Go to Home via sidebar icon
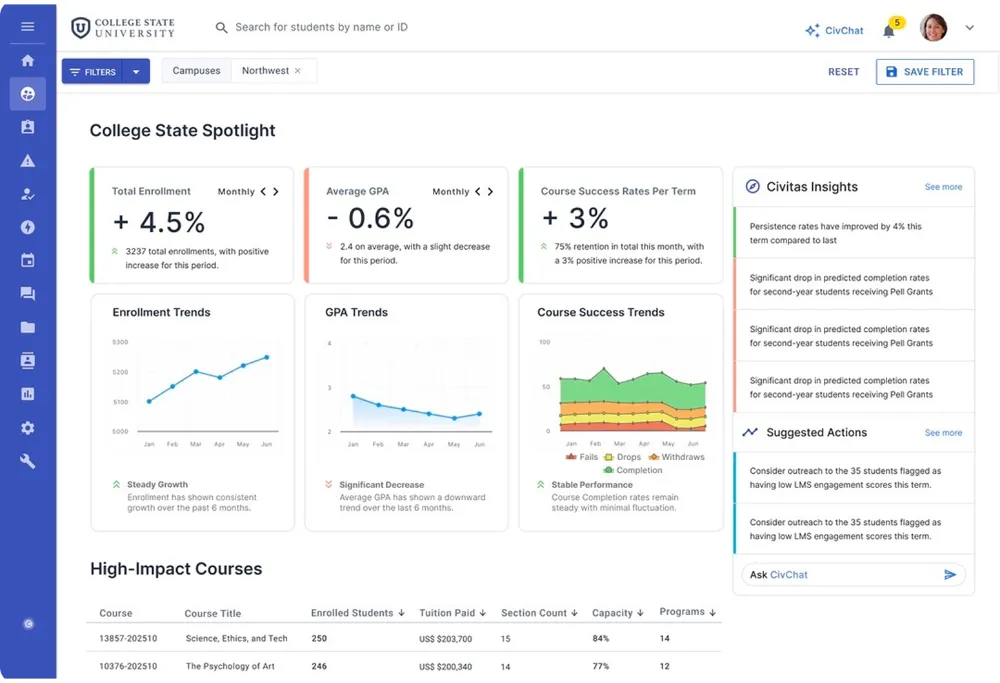Viewport: 1000px width, 683px height. 27,61
